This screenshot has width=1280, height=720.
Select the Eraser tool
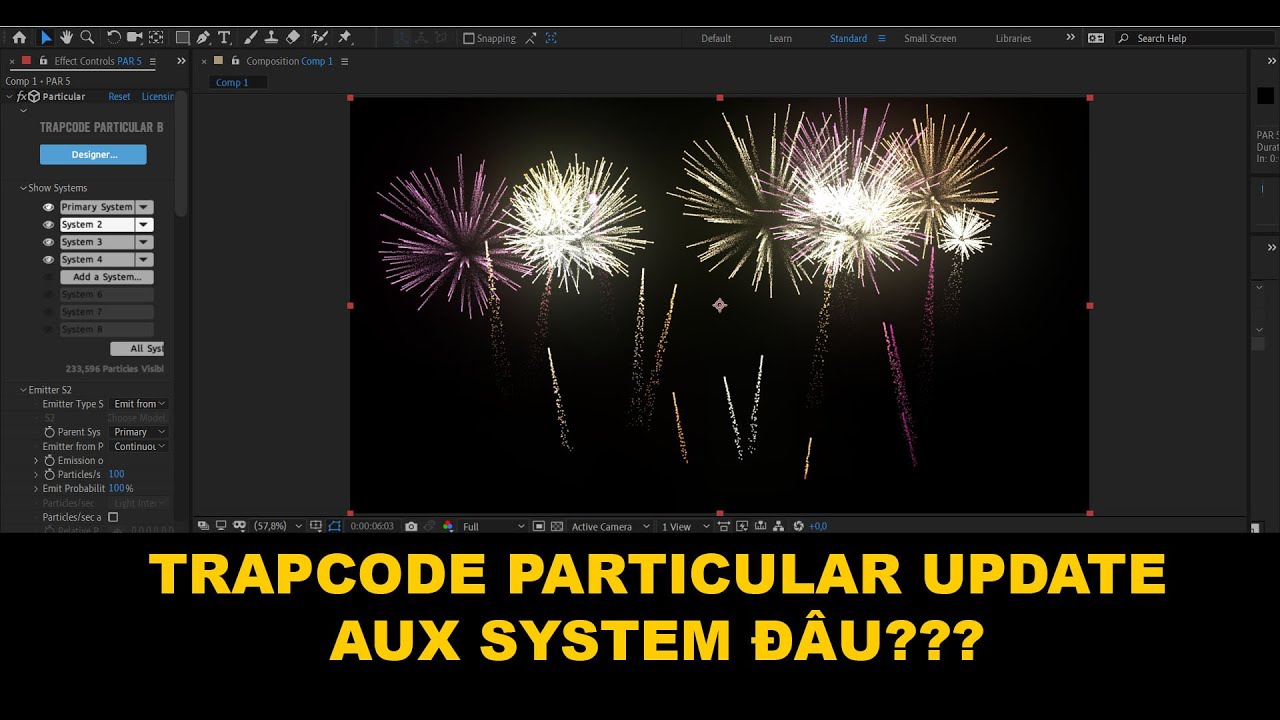click(x=293, y=38)
